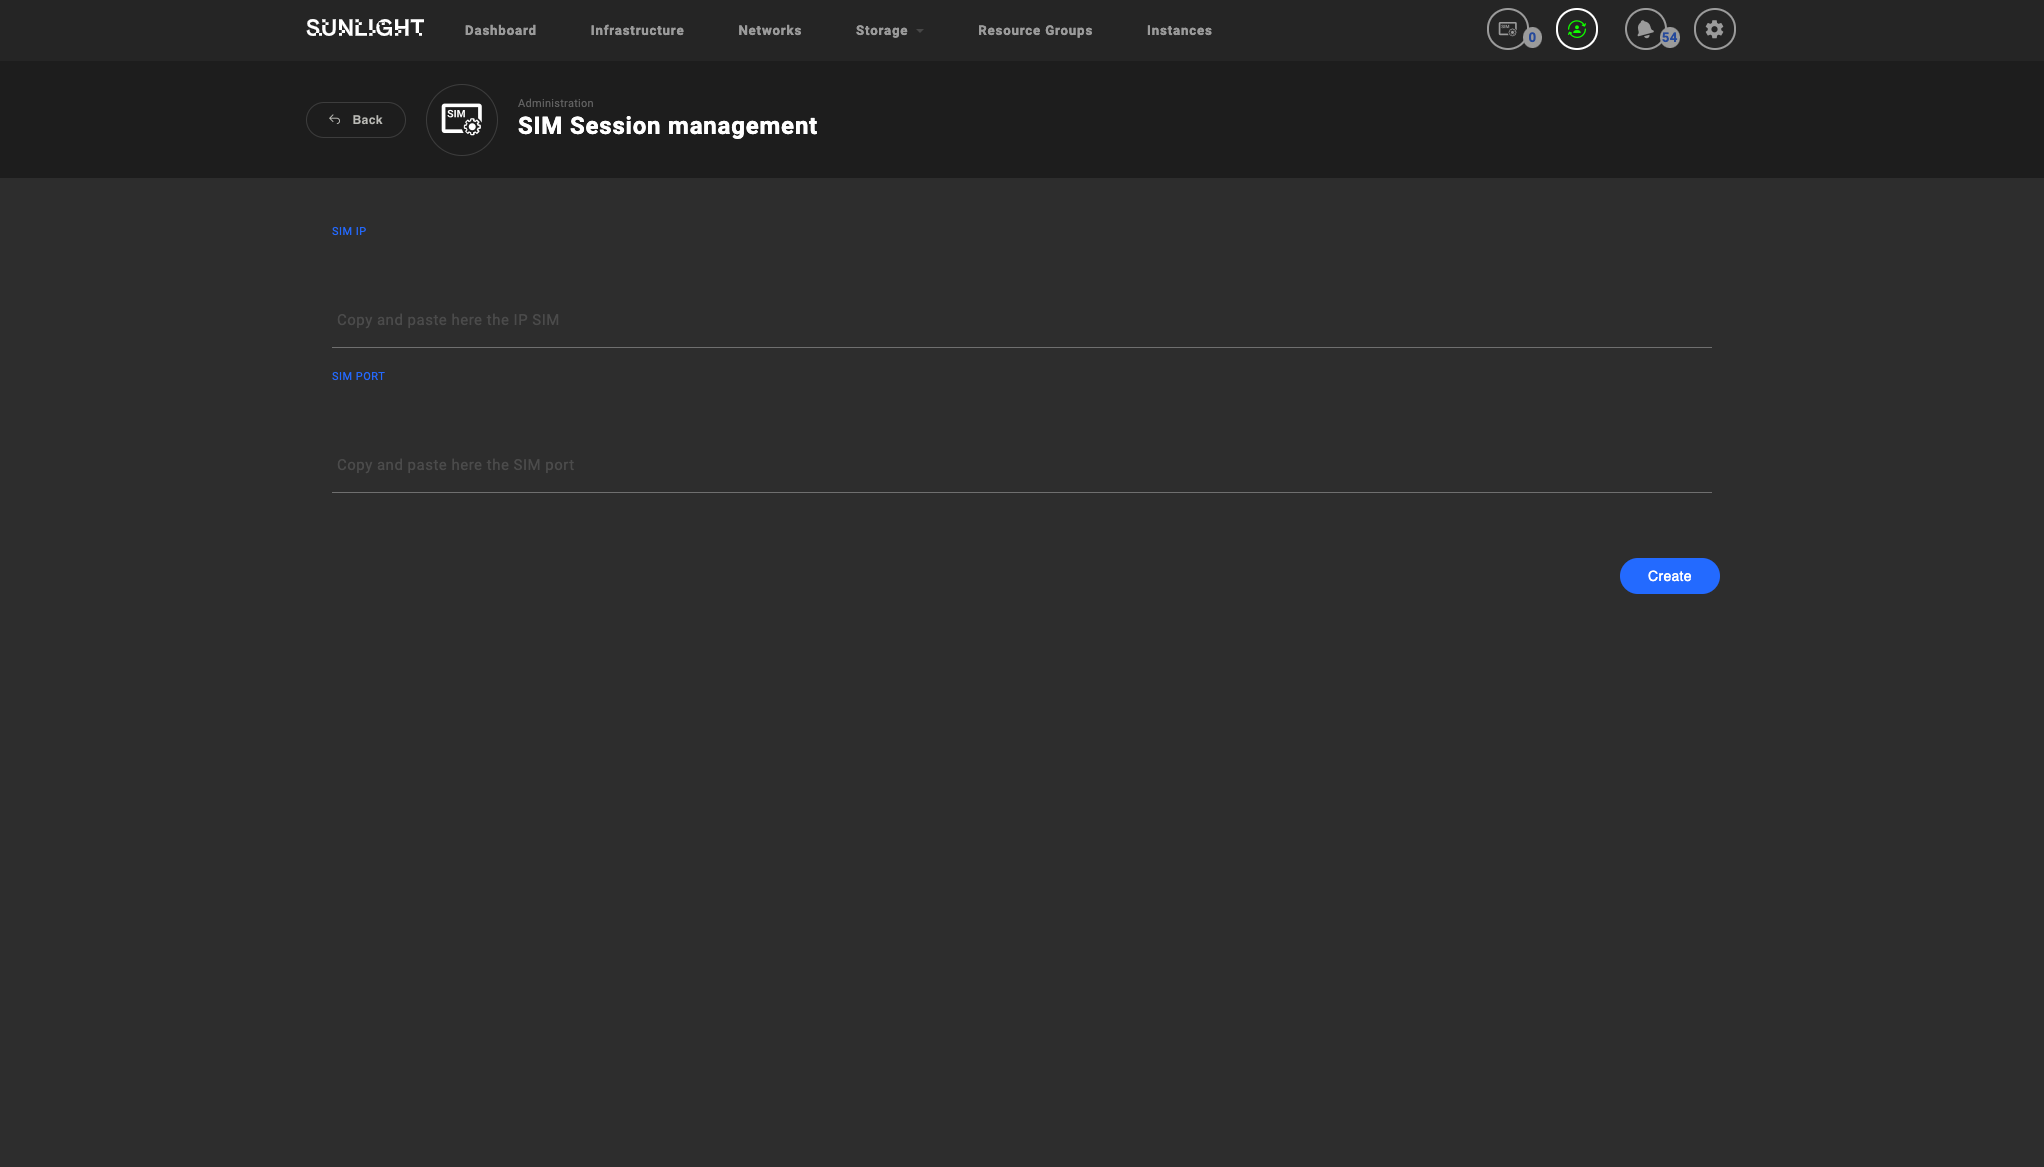This screenshot has height=1167, width=2044.
Task: Focus the SIM port input field
Action: [1022, 465]
